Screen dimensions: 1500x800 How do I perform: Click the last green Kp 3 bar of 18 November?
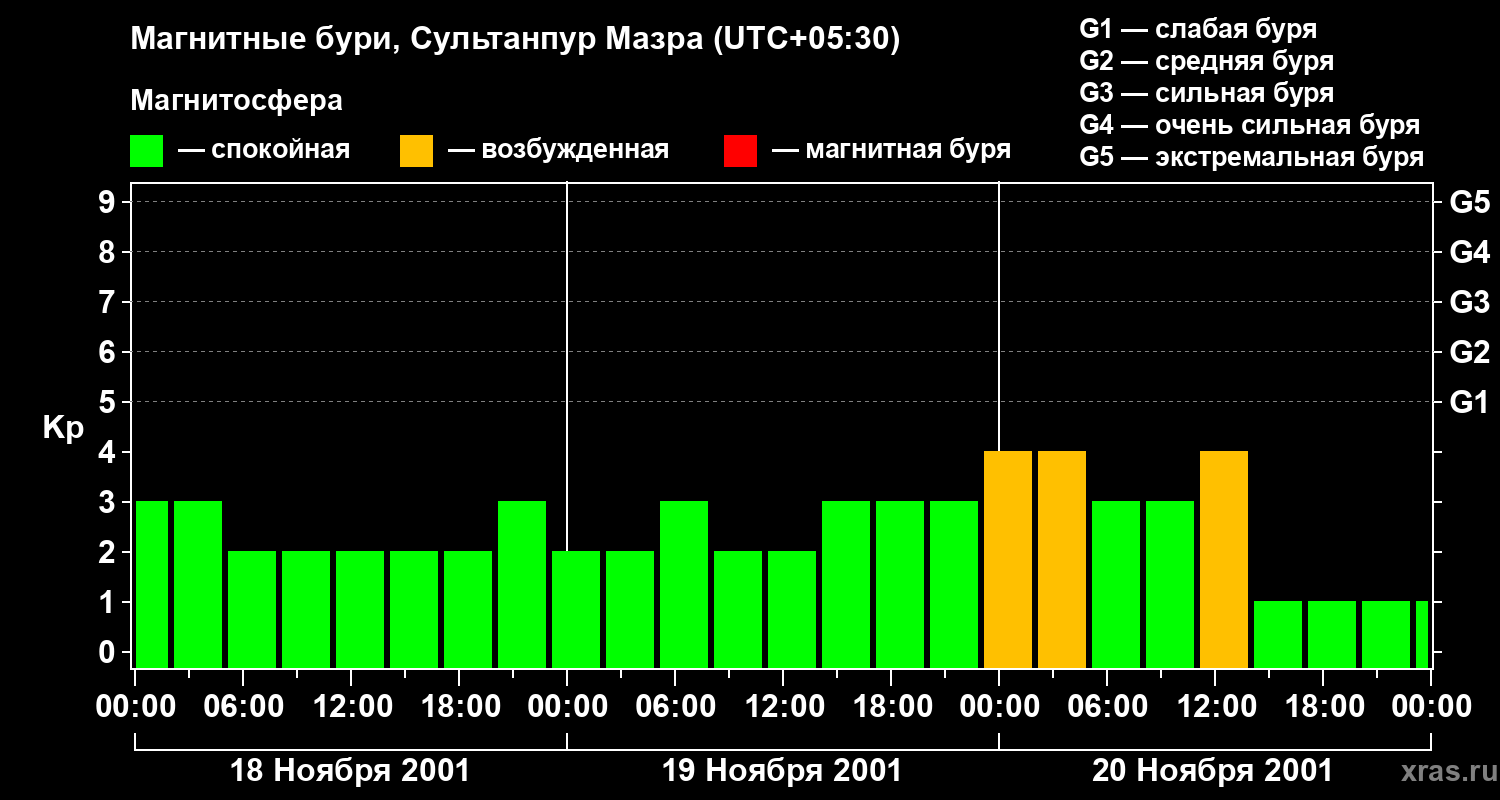[x=522, y=585]
